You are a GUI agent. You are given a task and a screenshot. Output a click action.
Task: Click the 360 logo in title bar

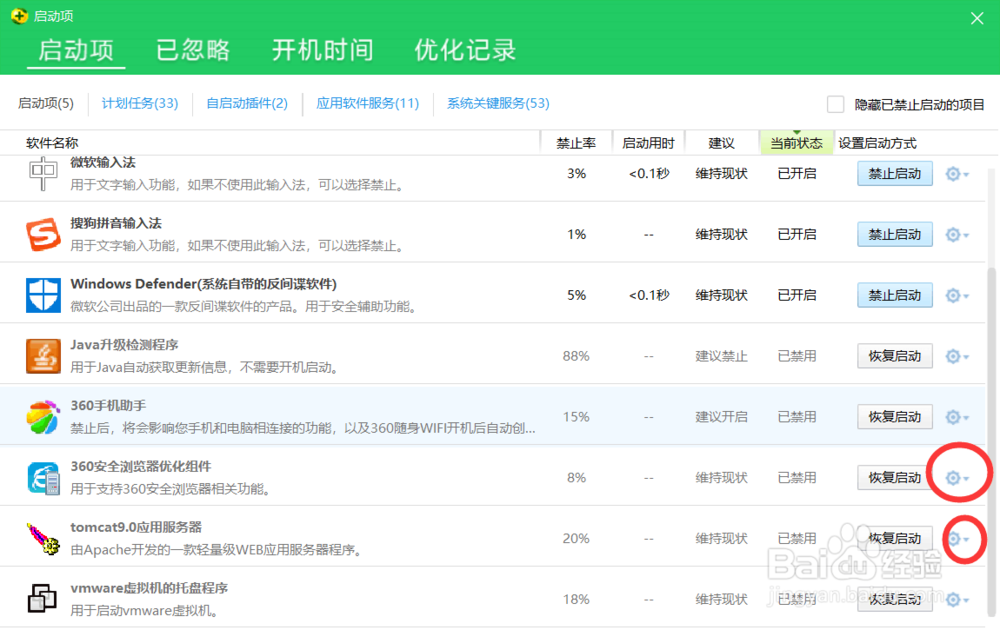click(19, 16)
